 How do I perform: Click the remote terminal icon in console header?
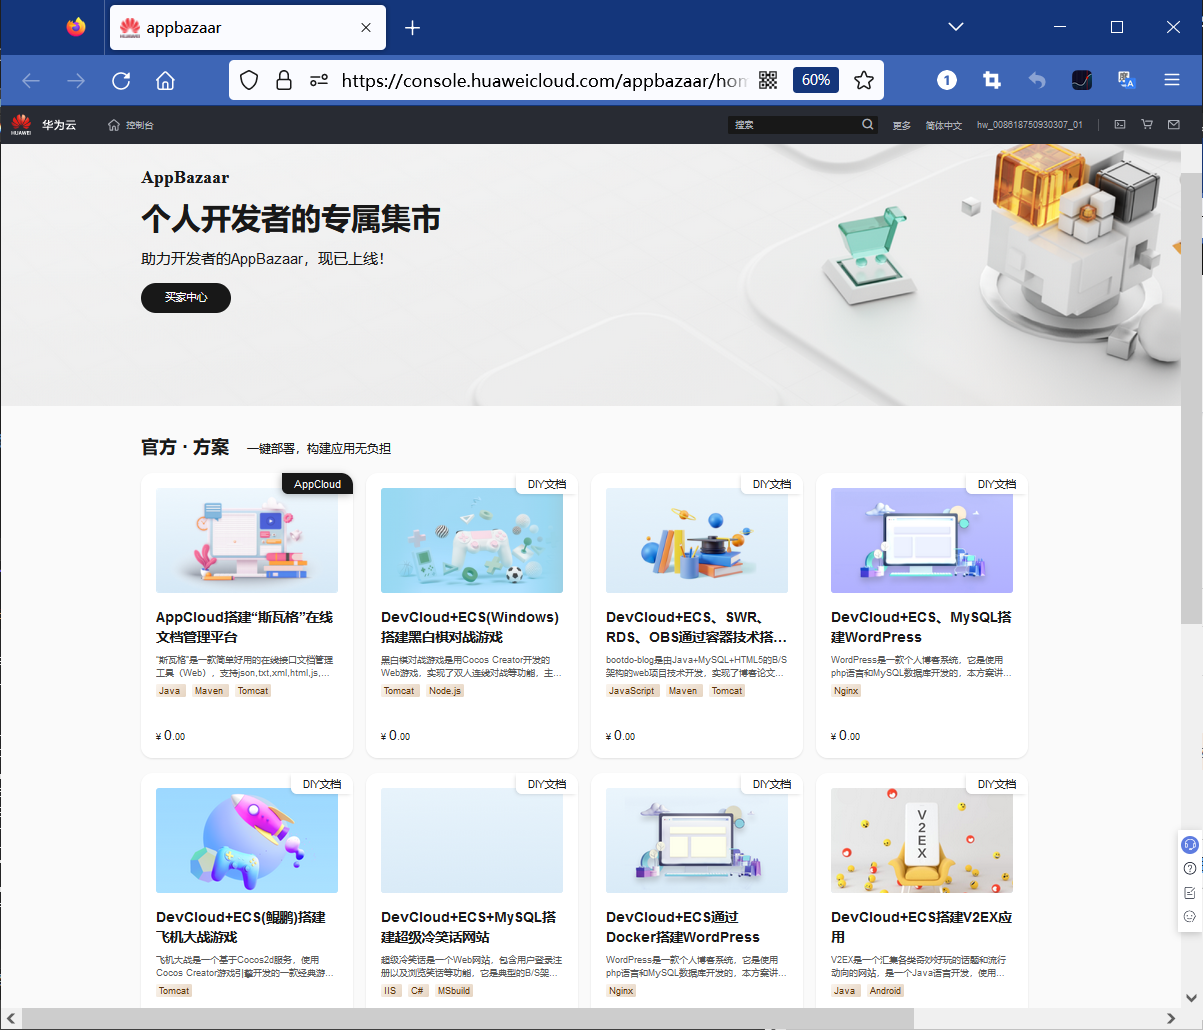point(1119,124)
